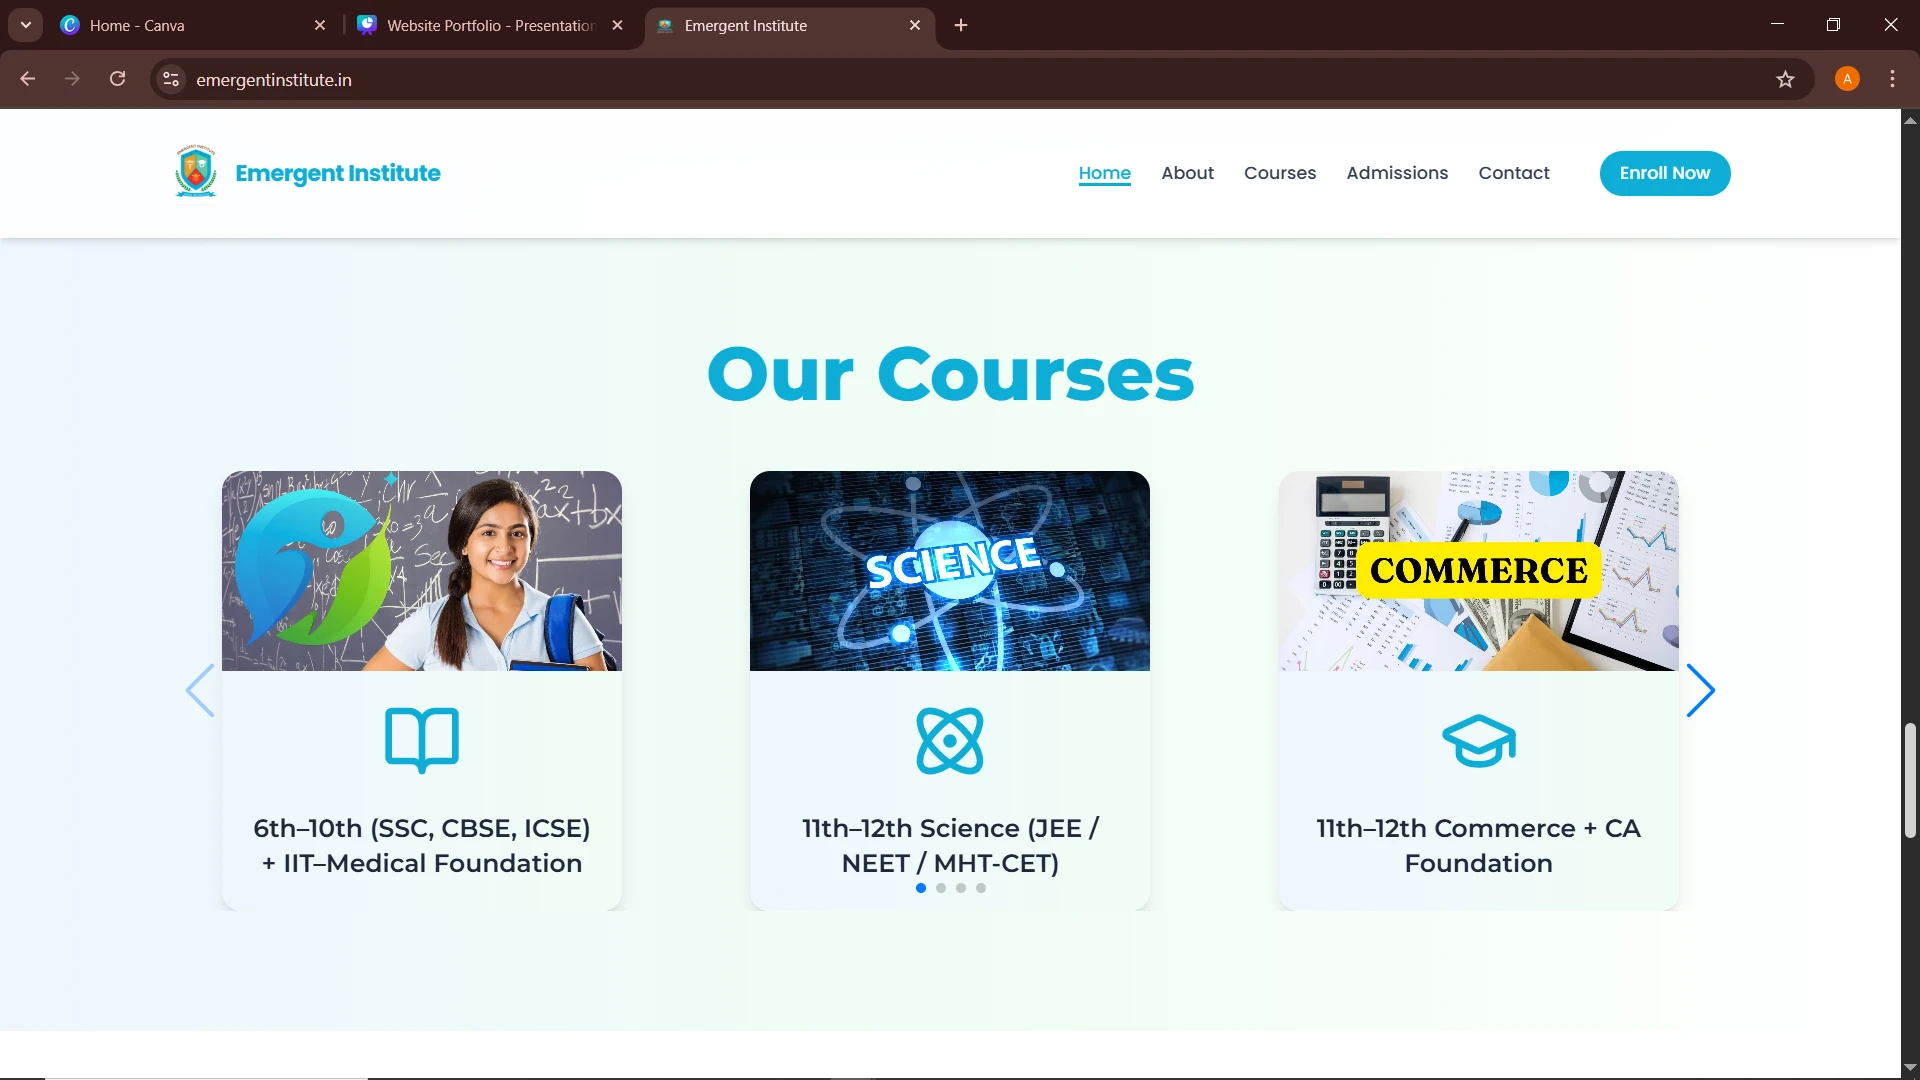
Task: Click the atom science course icon
Action: pos(949,740)
